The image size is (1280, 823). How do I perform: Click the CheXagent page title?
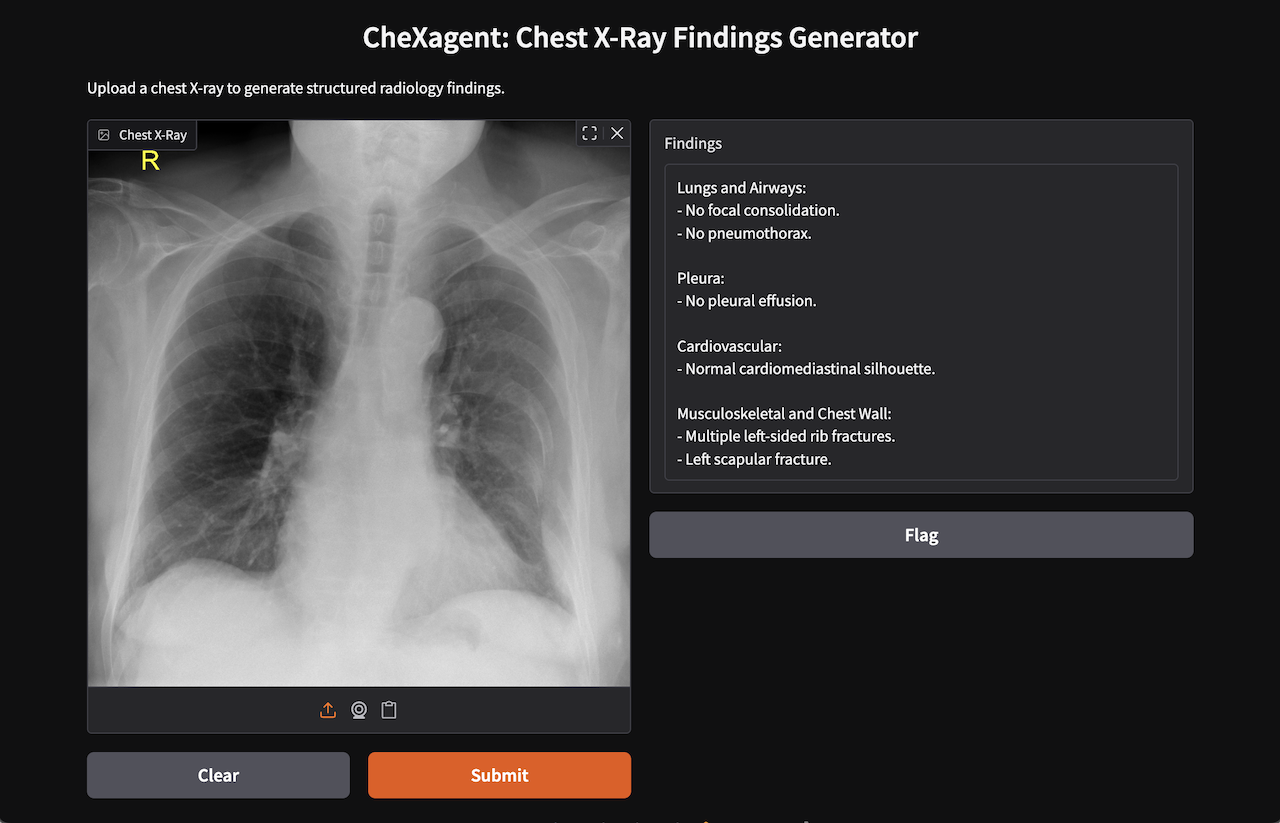640,38
